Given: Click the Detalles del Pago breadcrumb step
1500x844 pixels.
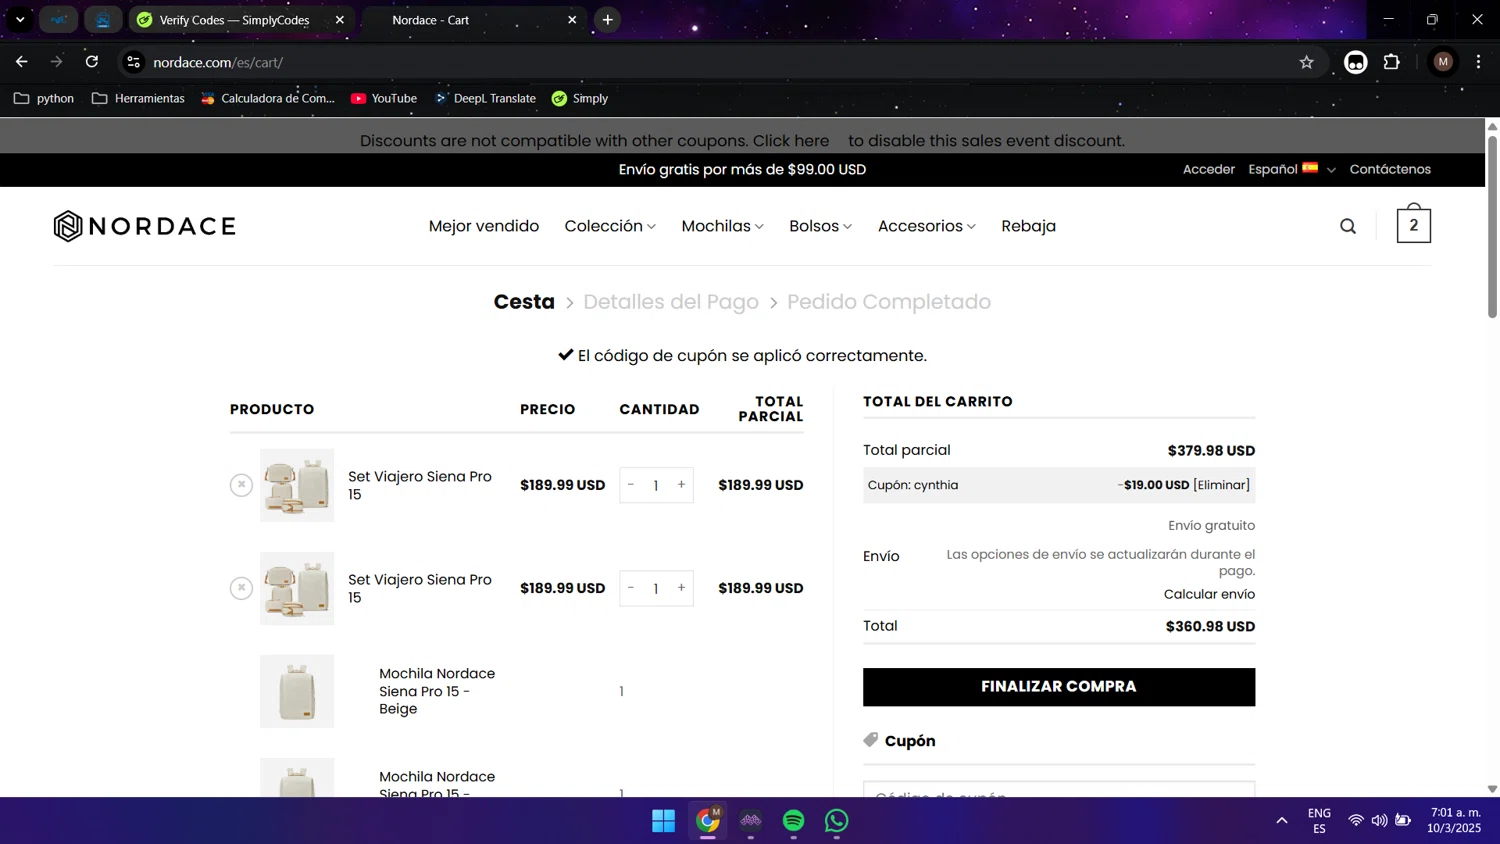Looking at the screenshot, I should [671, 302].
